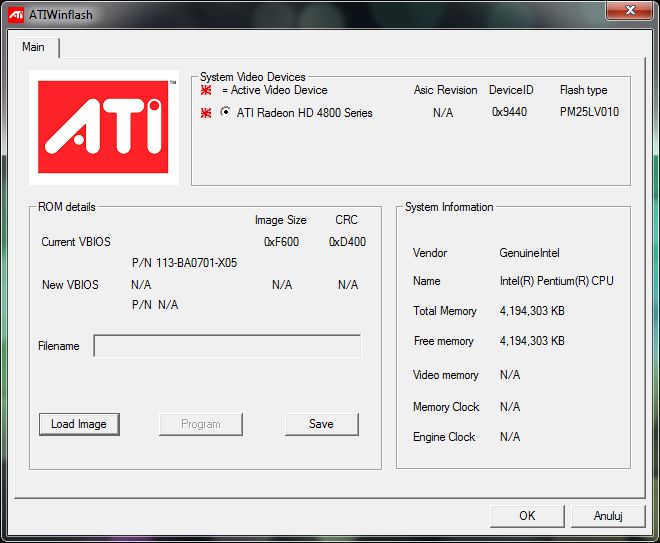The width and height of the screenshot is (660, 543).
Task: Click the Memory Clock label
Action: coord(446,407)
